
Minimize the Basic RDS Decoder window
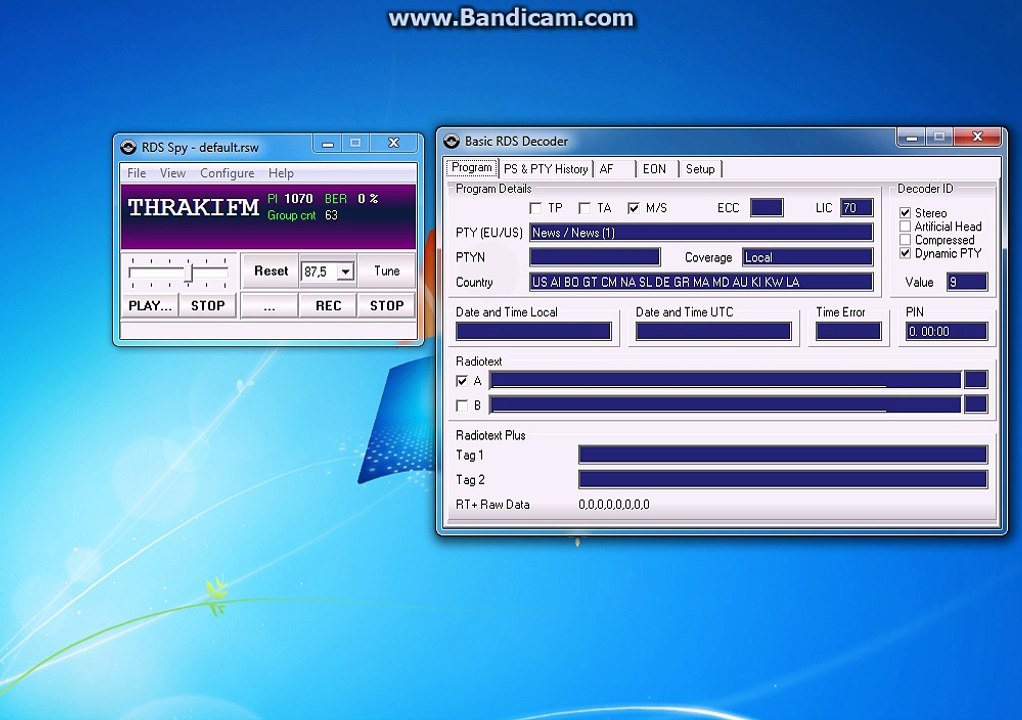[911, 137]
